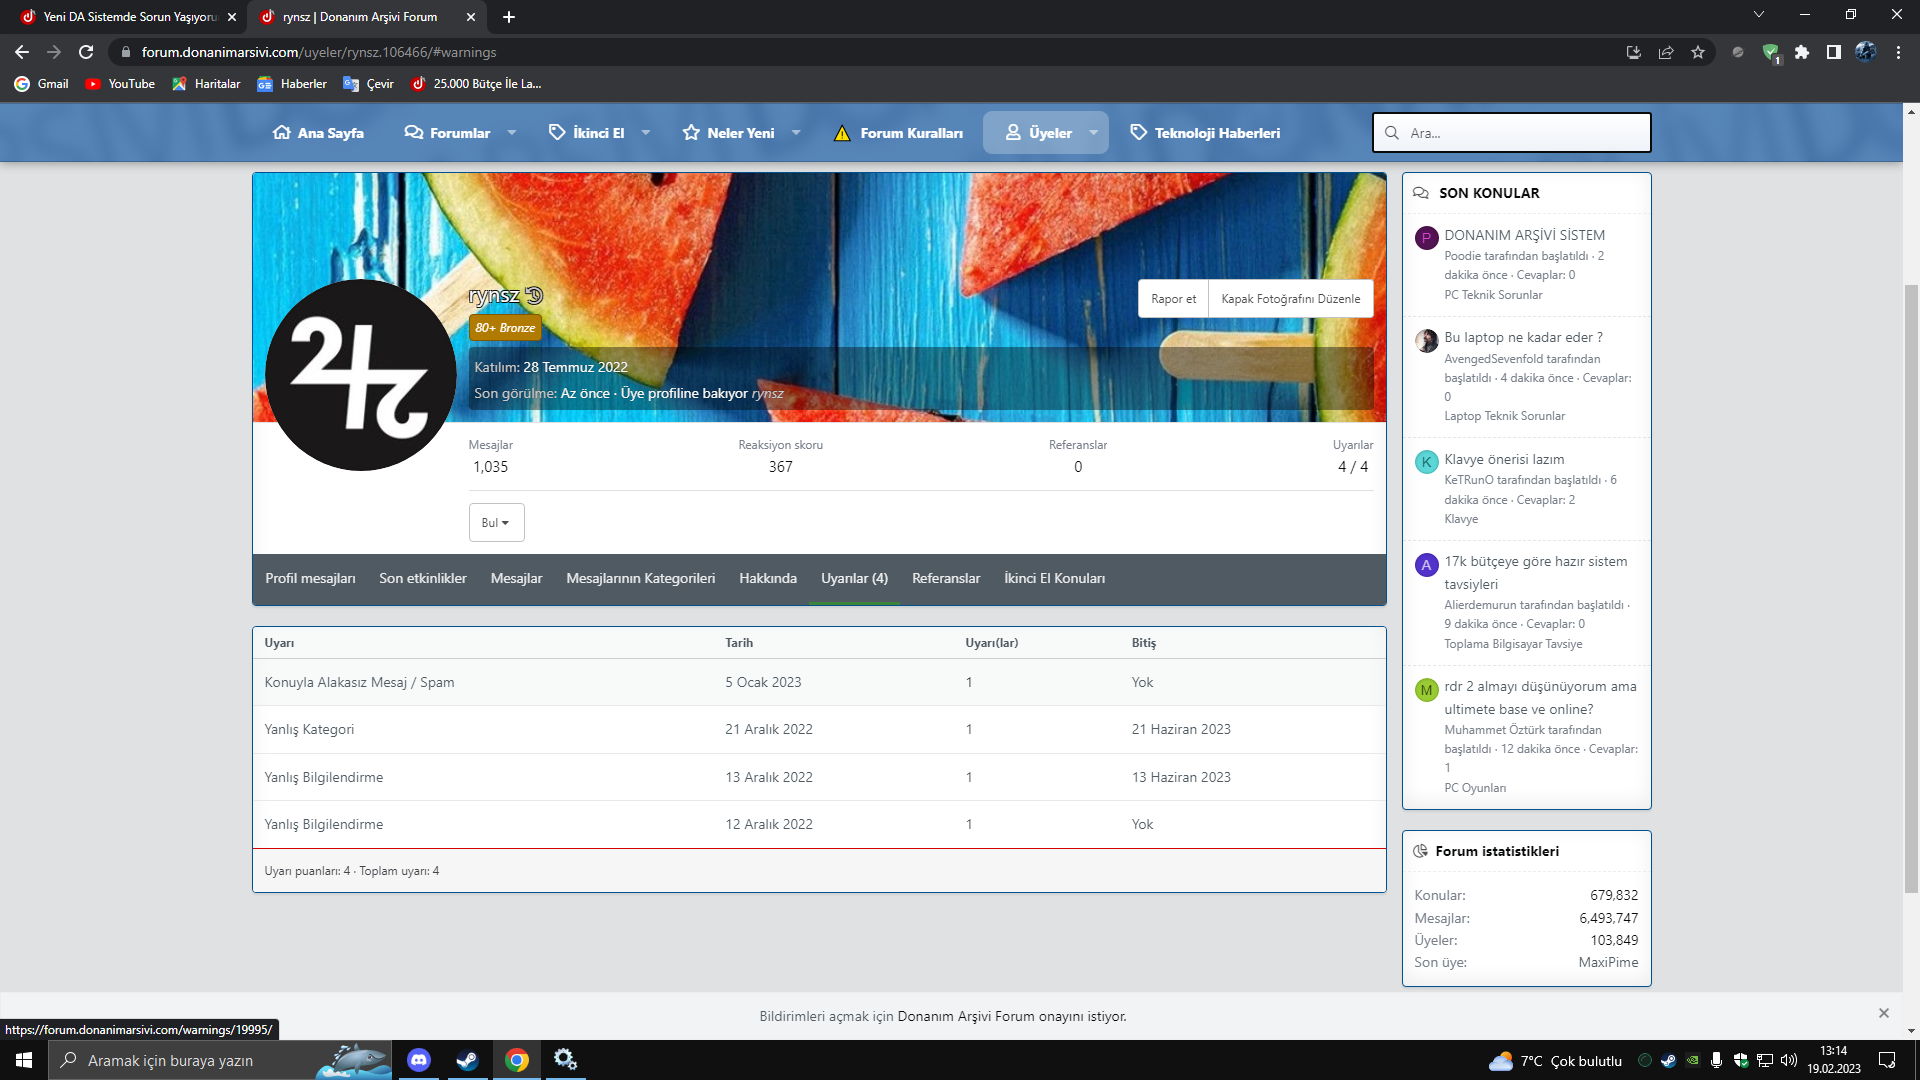Click the Teknoloji Haberleri tag icon
This screenshot has width=1920, height=1080.
(1138, 133)
